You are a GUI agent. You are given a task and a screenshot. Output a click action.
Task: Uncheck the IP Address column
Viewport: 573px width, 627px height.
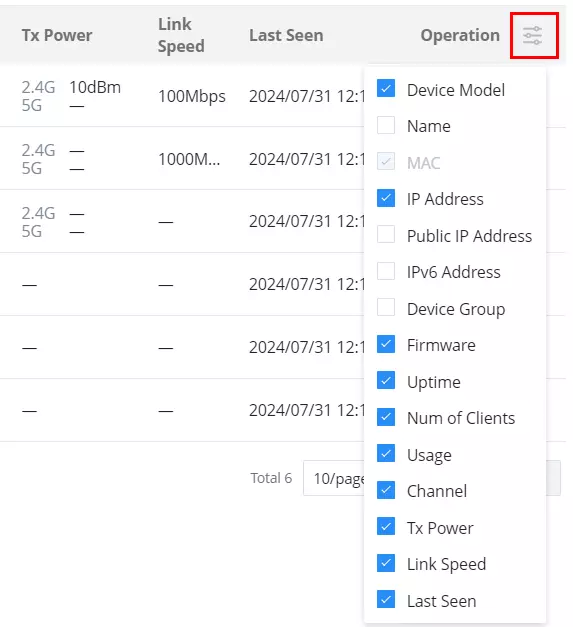point(386,198)
